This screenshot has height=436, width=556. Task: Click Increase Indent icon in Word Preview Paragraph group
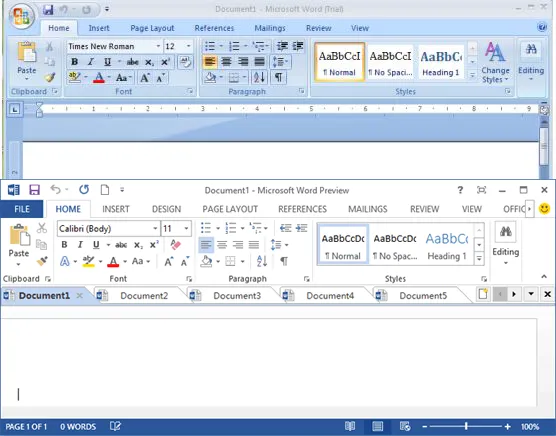click(x=302, y=228)
